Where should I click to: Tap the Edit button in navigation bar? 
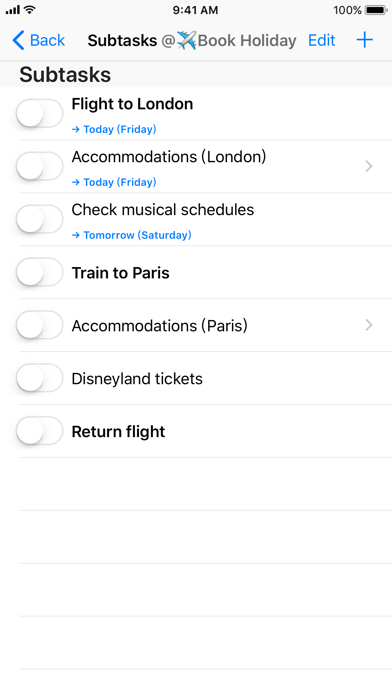tap(321, 40)
